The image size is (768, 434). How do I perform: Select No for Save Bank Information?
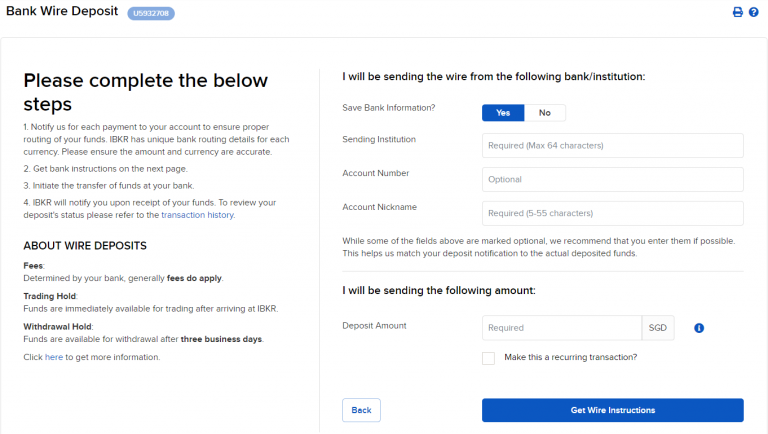545,113
